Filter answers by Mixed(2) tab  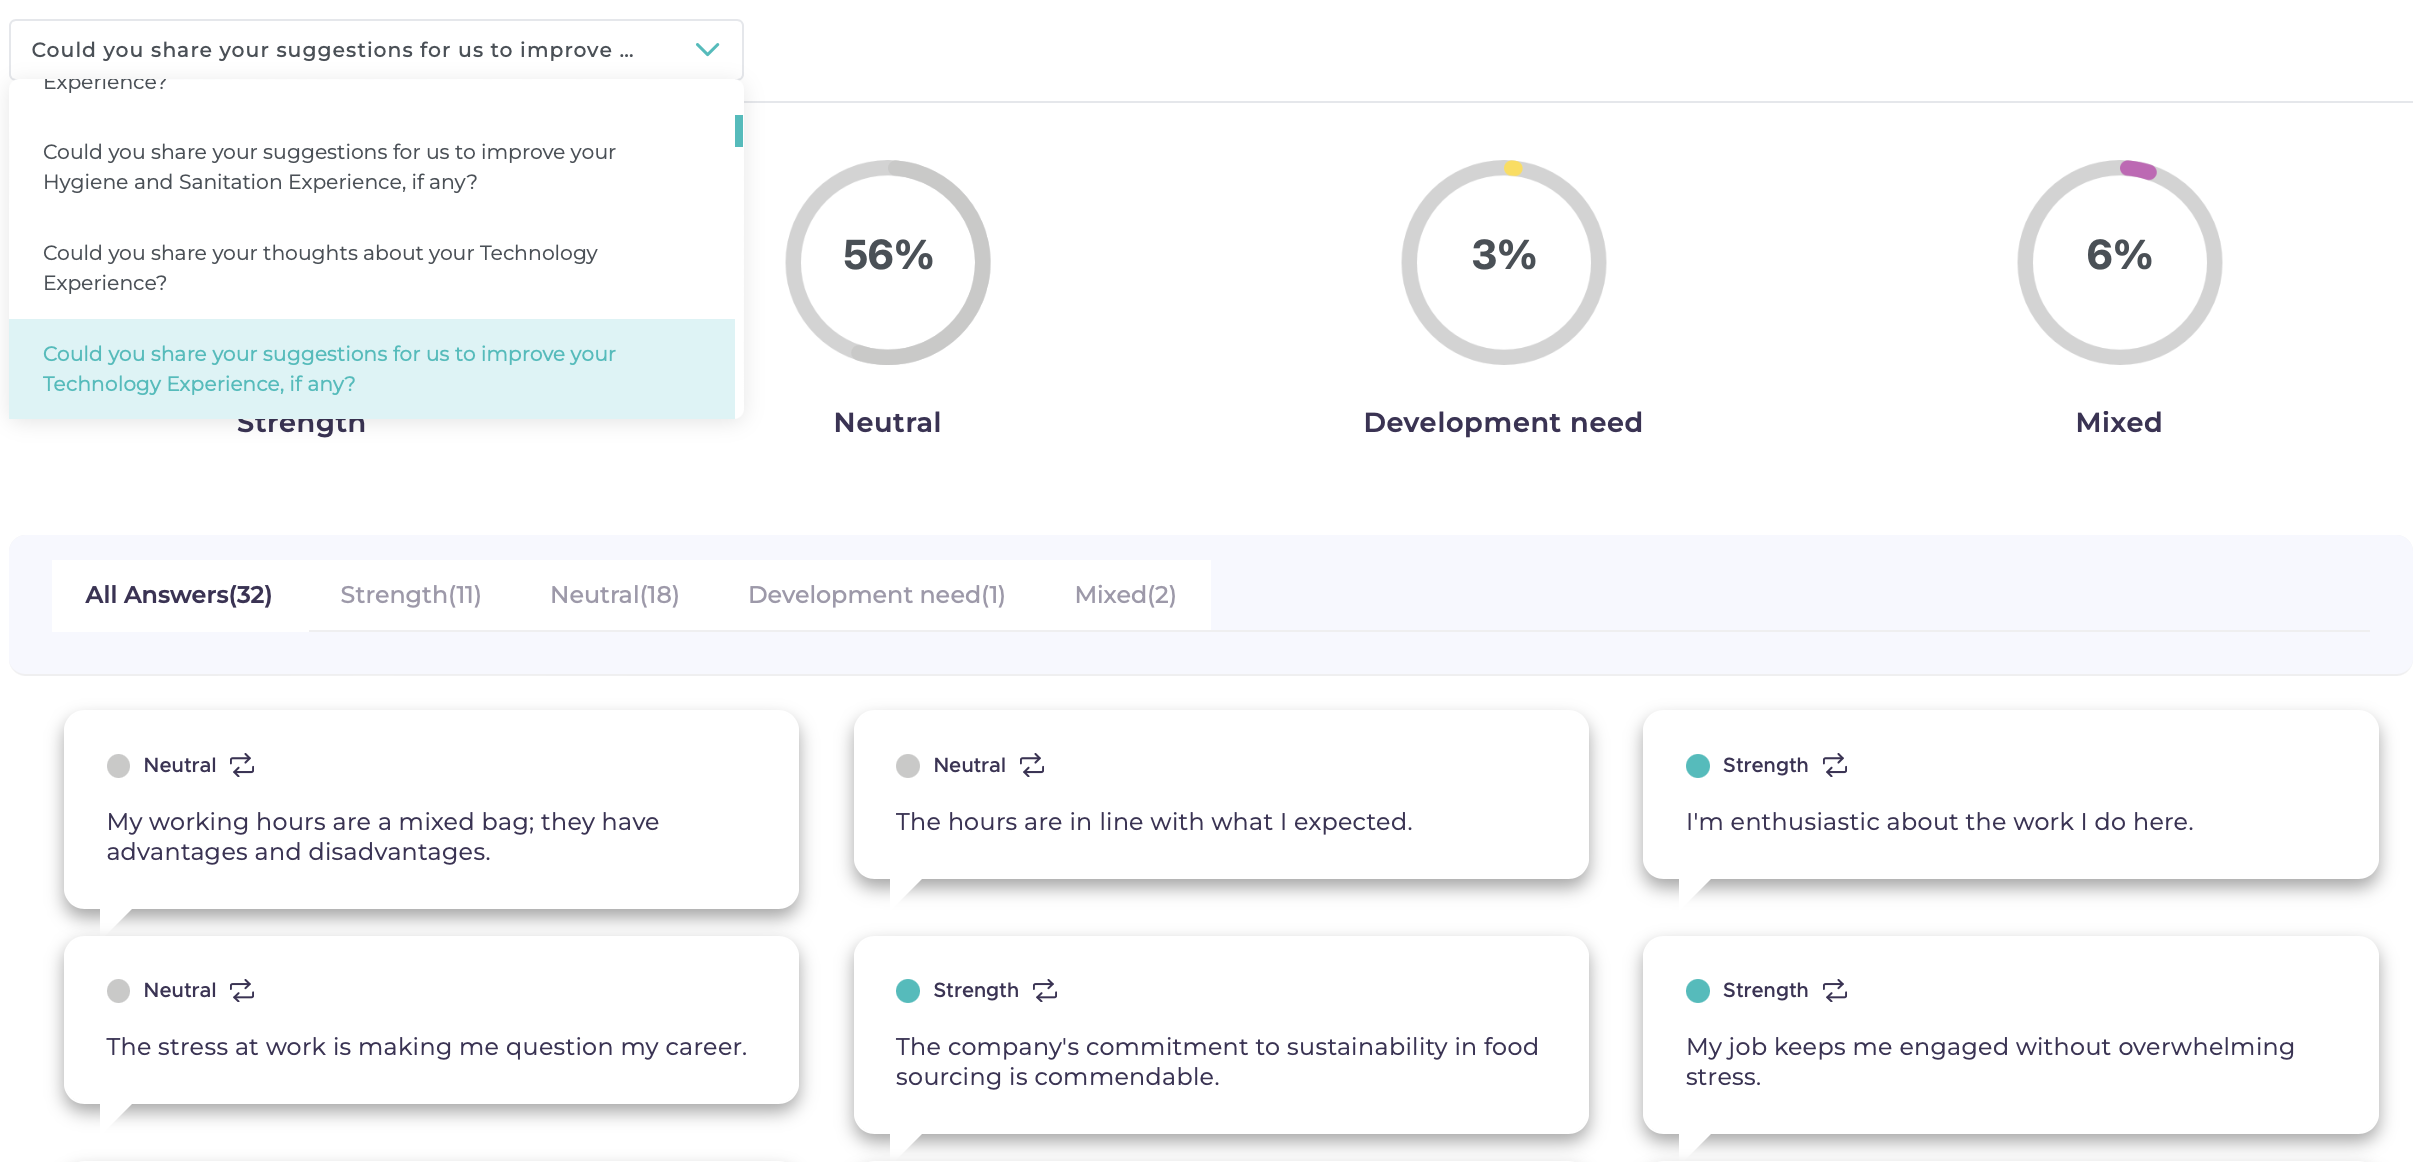tap(1124, 595)
